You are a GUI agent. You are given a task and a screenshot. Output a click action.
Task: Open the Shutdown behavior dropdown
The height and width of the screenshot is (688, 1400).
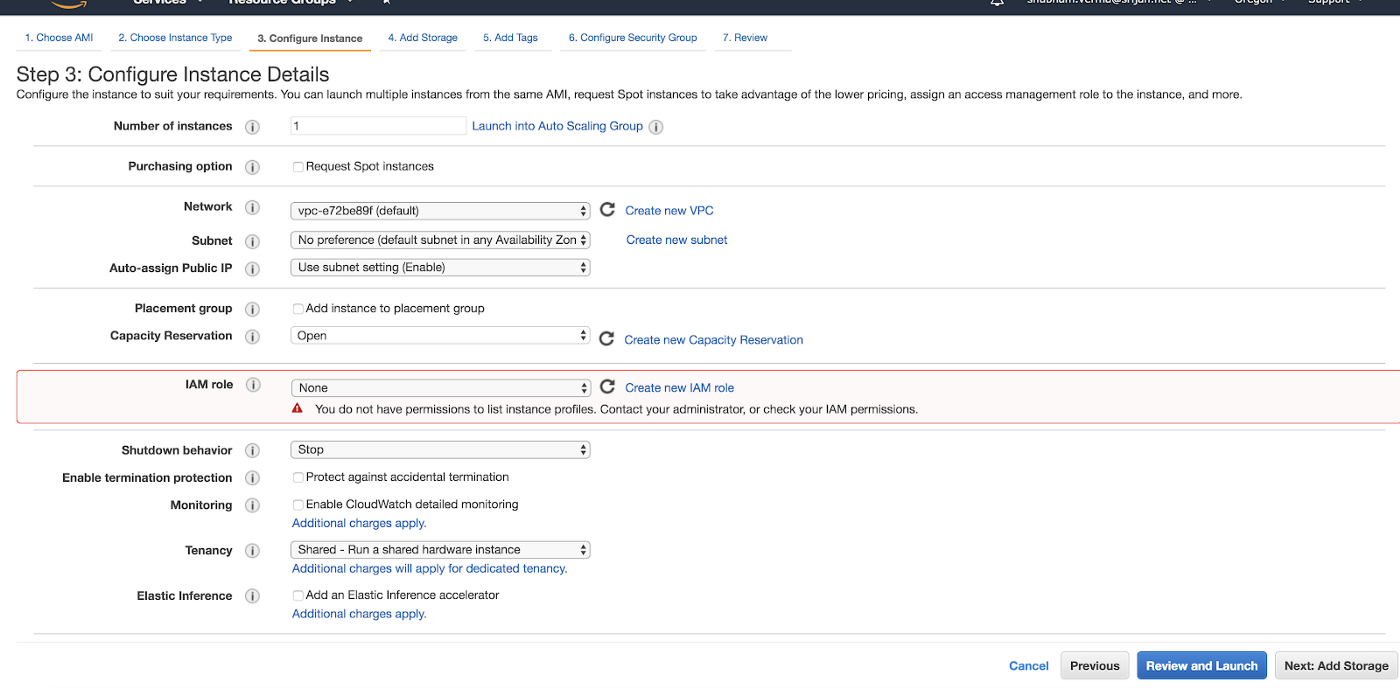[x=440, y=450]
